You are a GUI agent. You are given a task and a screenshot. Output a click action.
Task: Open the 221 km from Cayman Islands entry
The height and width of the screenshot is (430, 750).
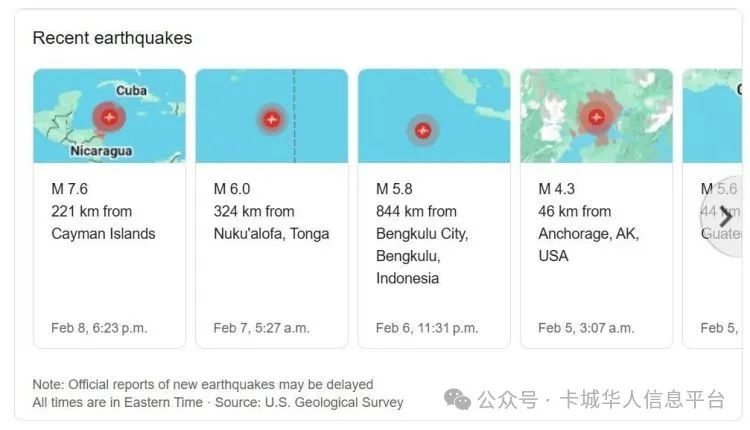tap(103, 222)
